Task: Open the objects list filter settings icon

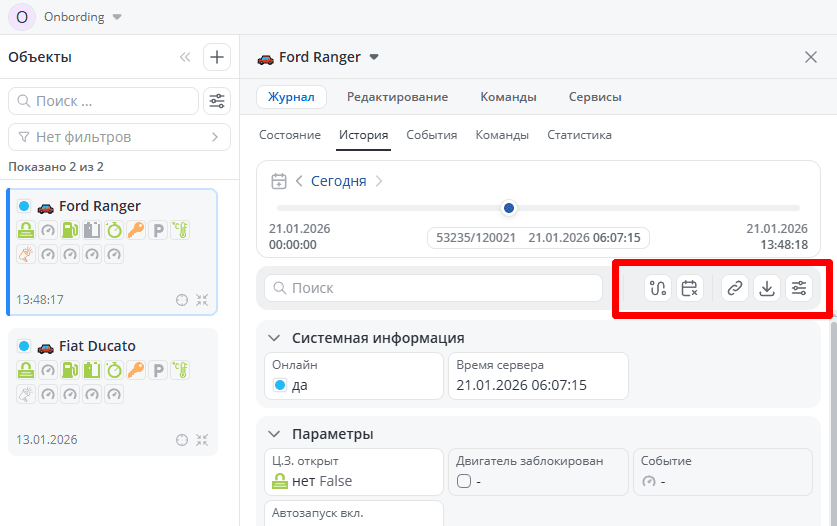Action: pyautogui.click(x=216, y=101)
